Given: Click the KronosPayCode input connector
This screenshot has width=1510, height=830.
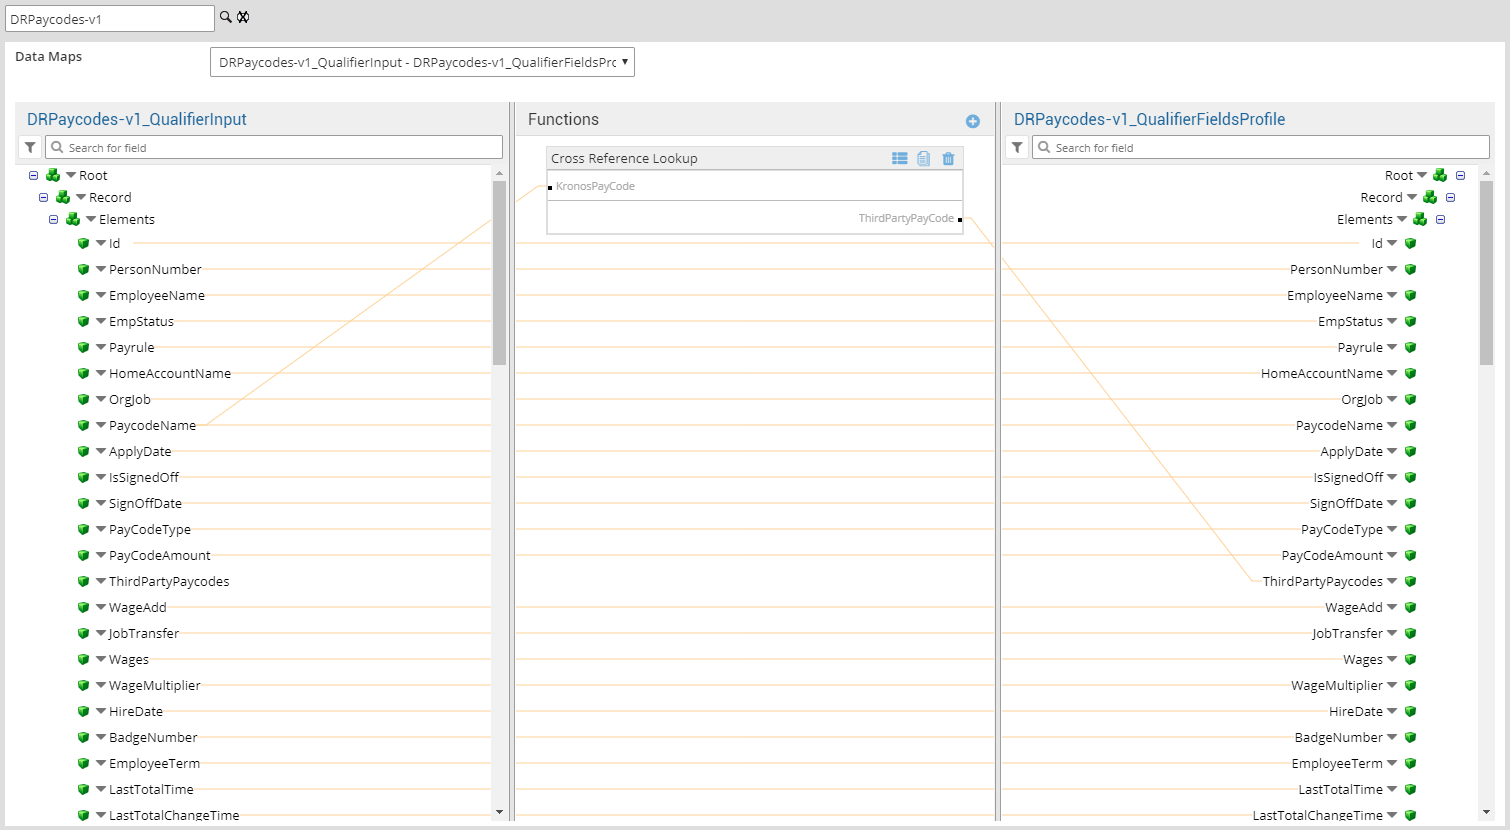Looking at the screenshot, I should 550,187.
